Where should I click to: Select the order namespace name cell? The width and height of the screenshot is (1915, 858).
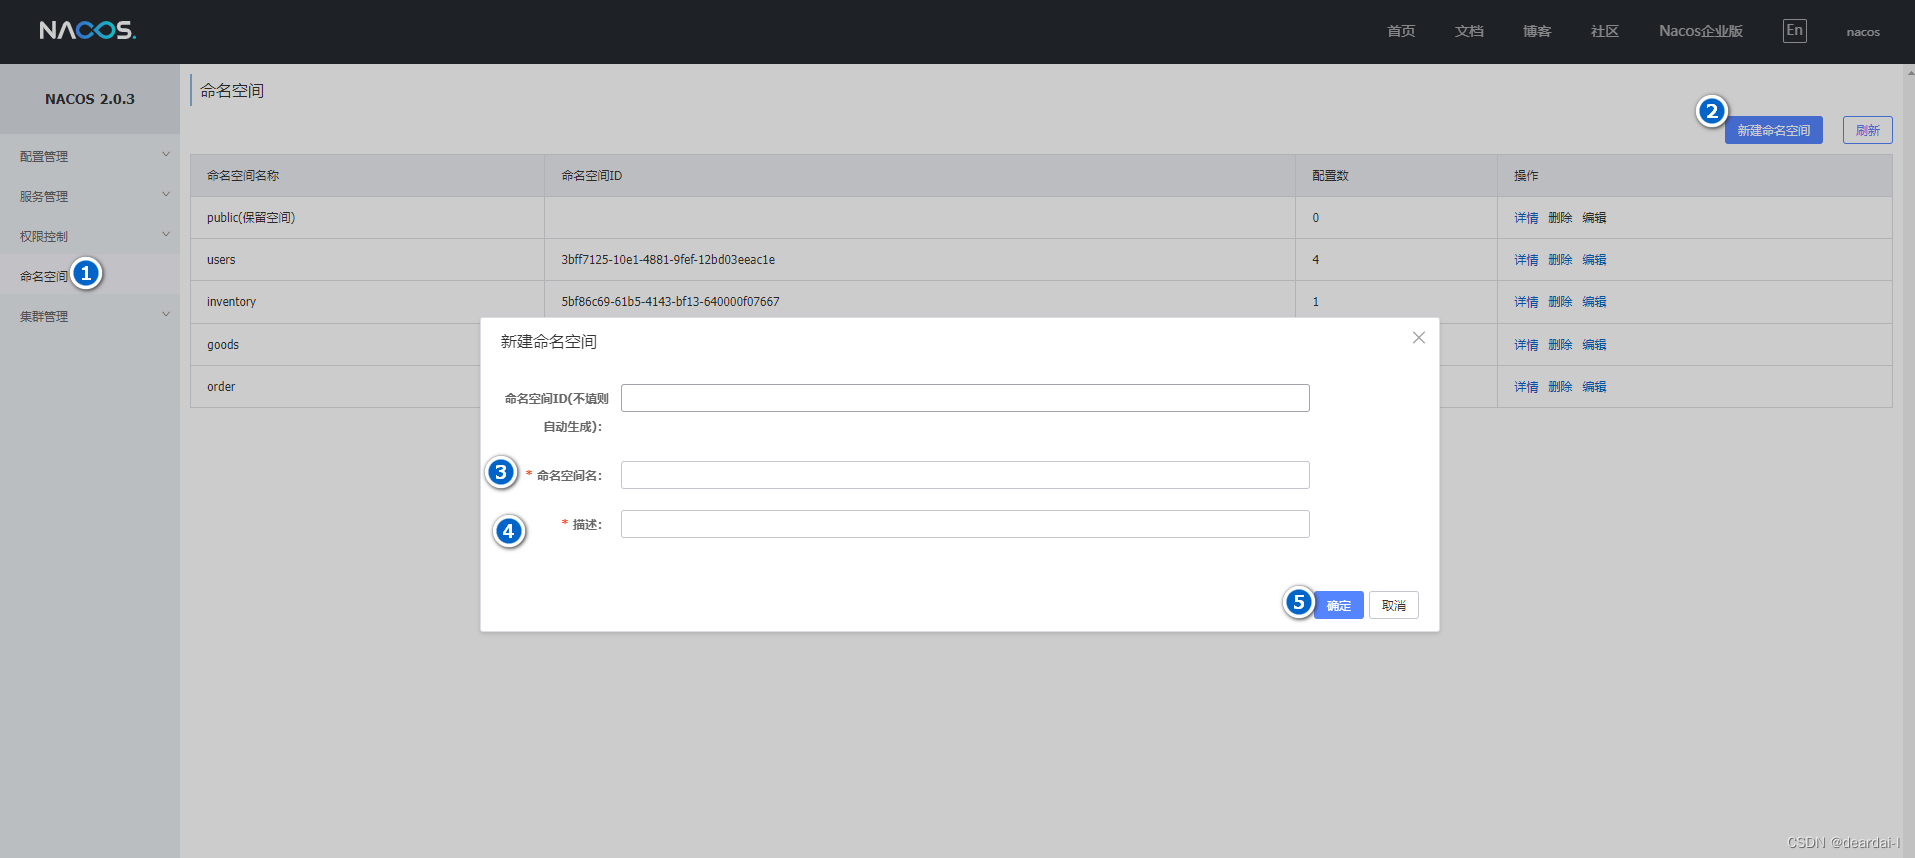(335, 387)
